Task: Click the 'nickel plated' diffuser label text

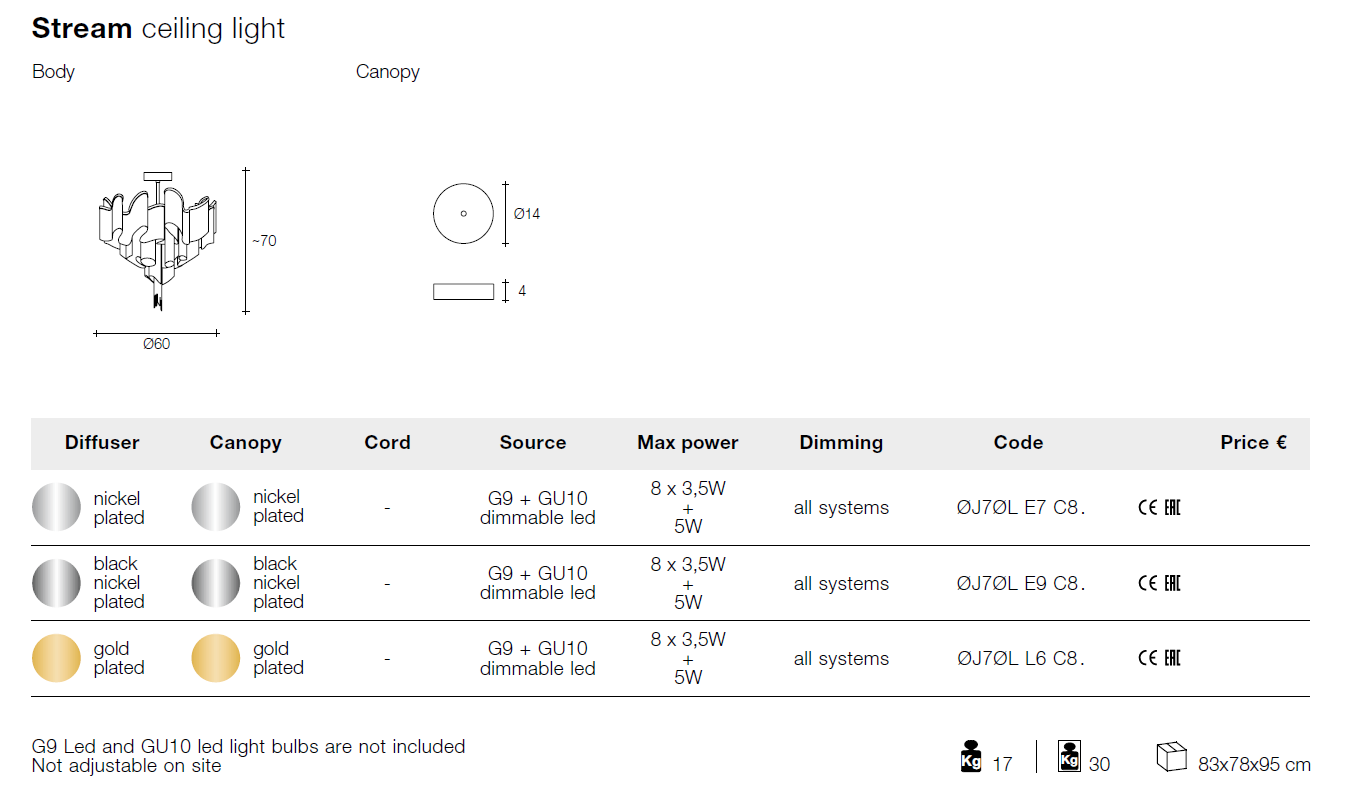Action: tap(119, 508)
